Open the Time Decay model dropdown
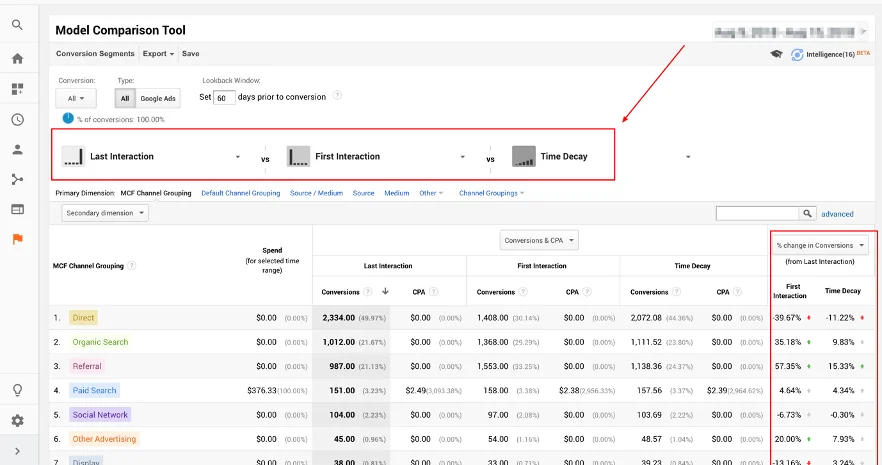Viewport: 882px width, 465px height. pos(688,157)
